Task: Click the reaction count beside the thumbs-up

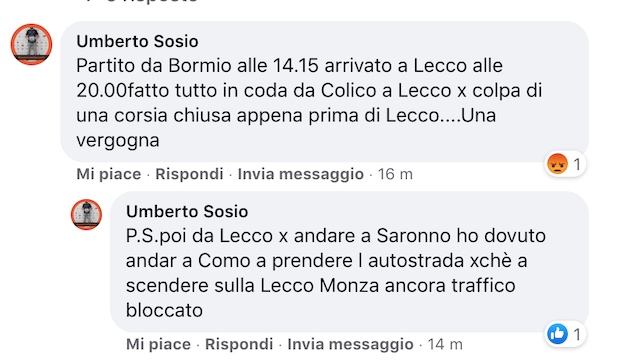Action: (577, 335)
